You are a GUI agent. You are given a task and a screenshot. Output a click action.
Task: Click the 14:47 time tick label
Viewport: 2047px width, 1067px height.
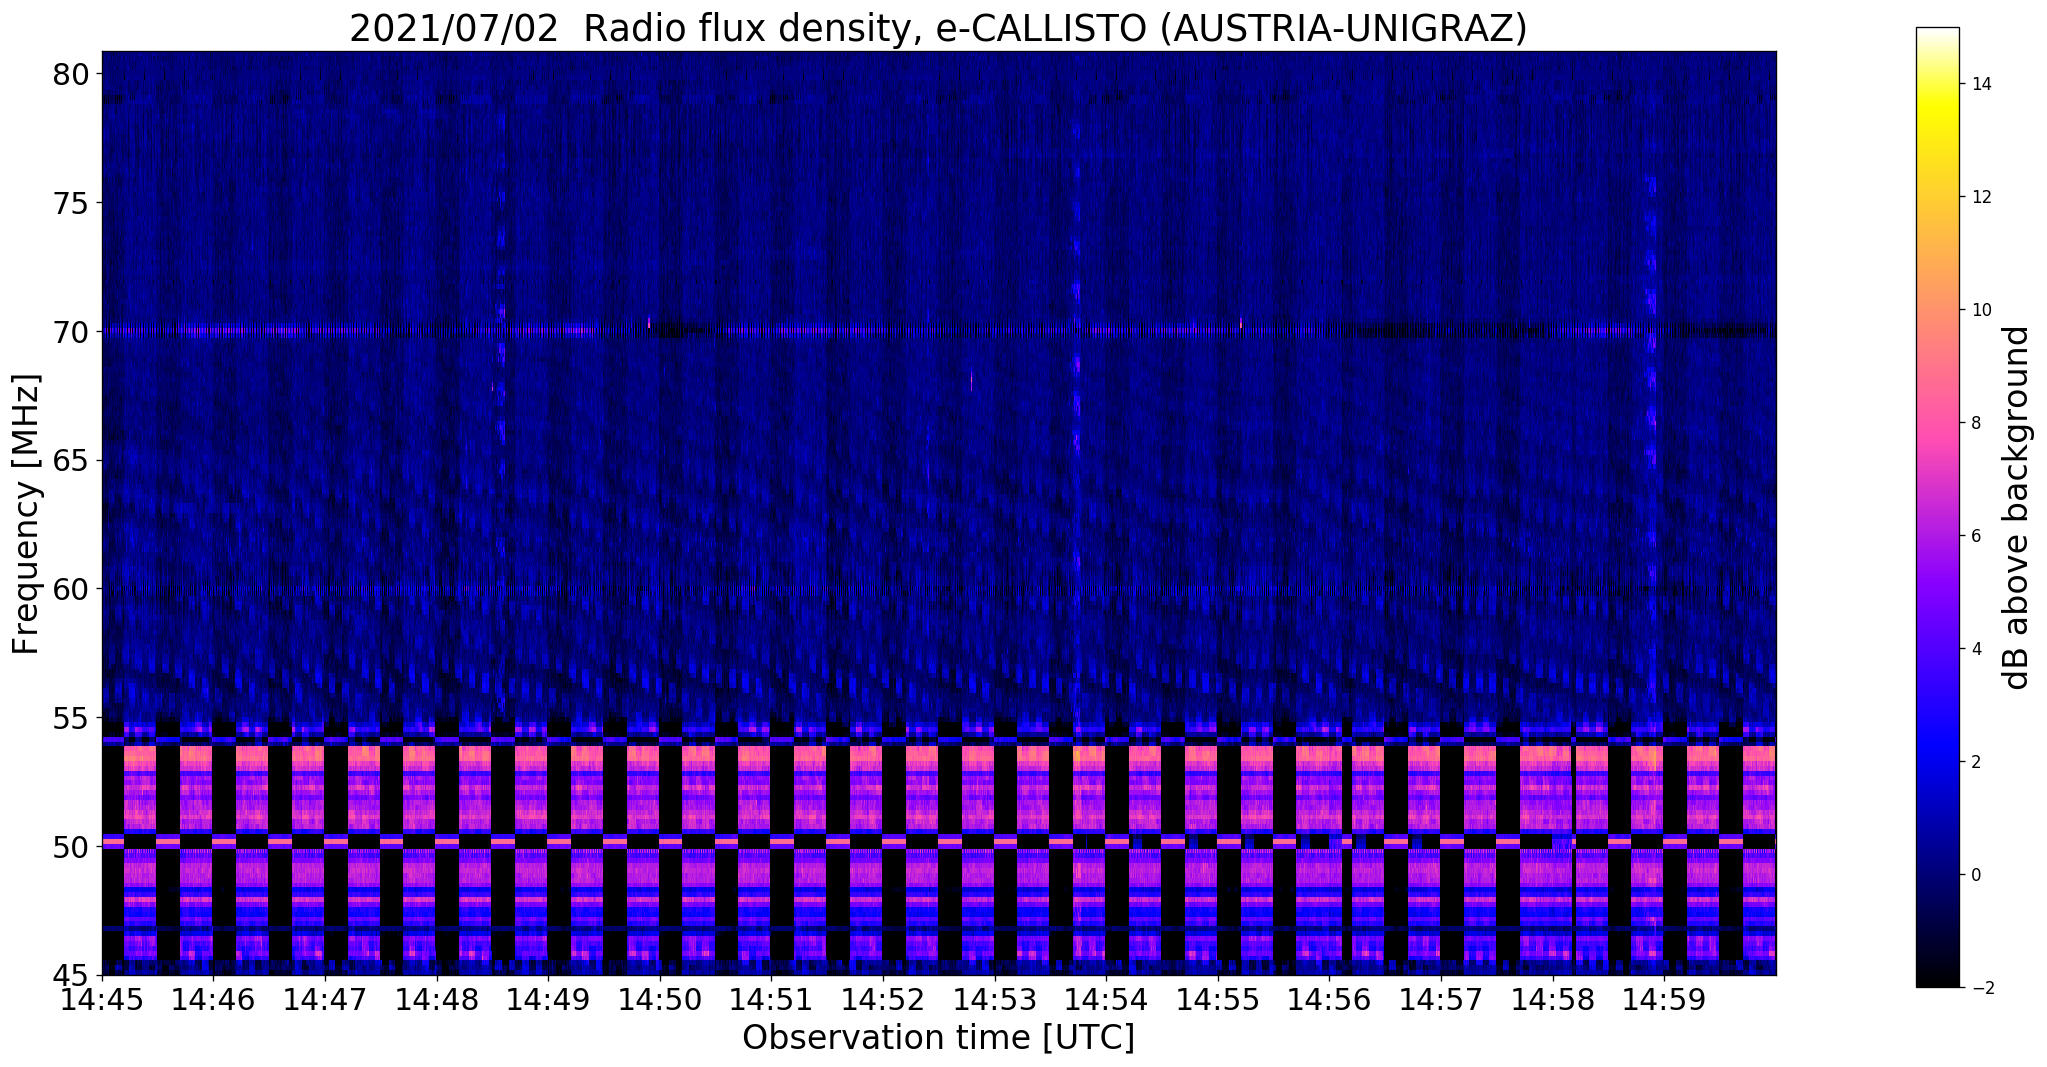(x=326, y=1000)
